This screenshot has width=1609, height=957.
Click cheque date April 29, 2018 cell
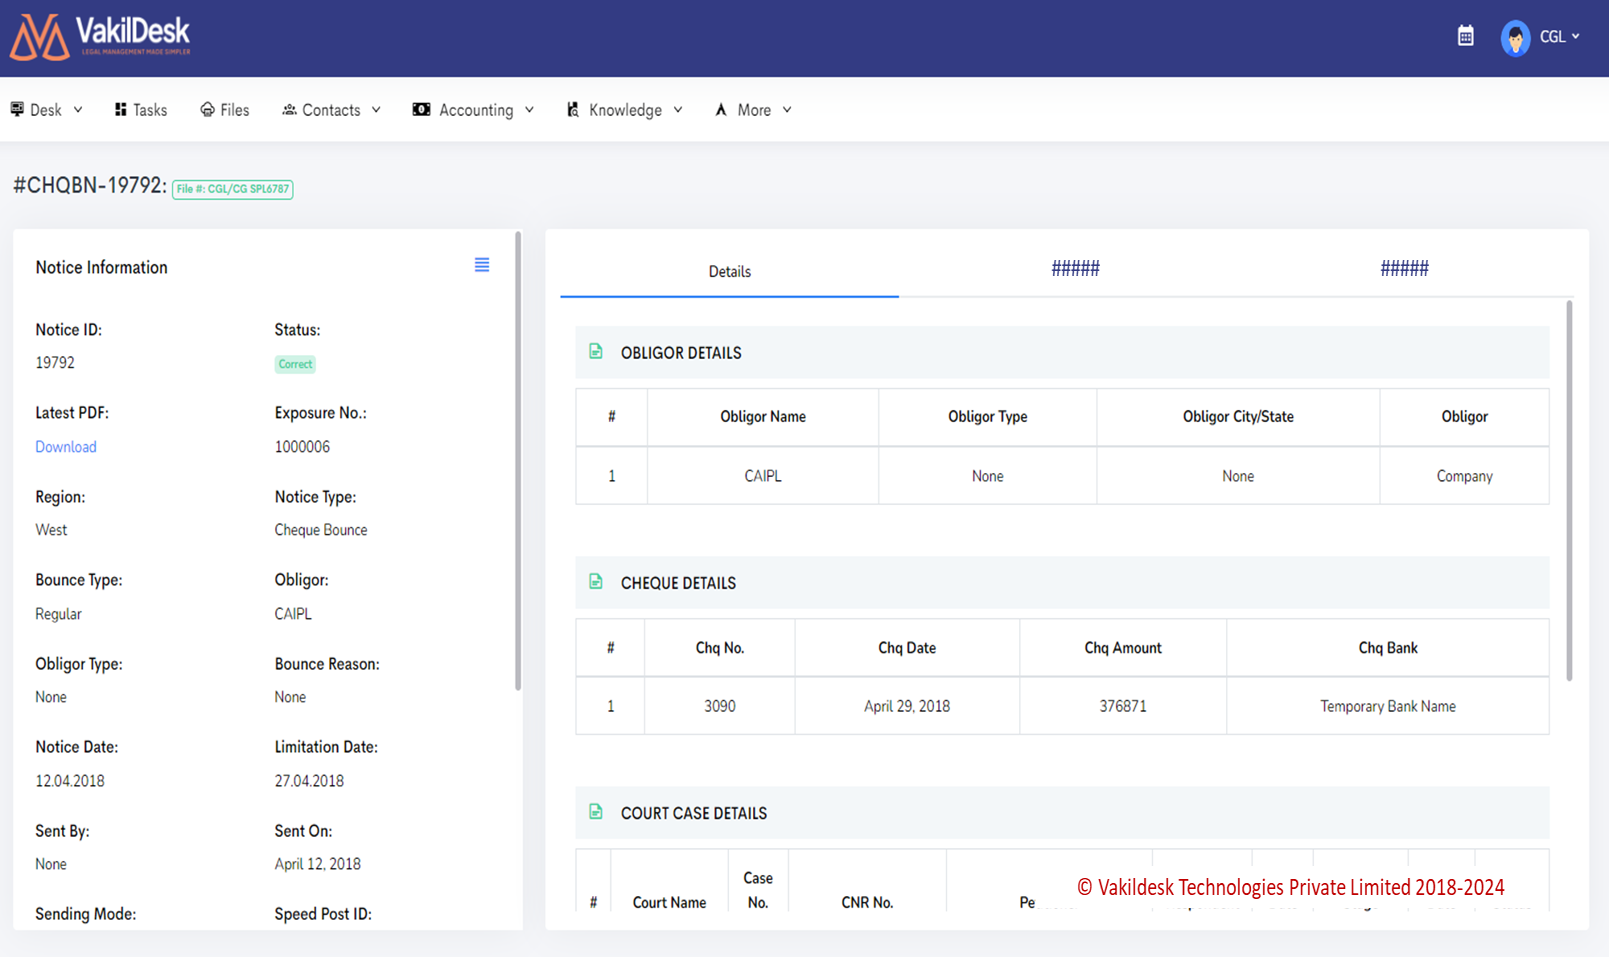[907, 706]
